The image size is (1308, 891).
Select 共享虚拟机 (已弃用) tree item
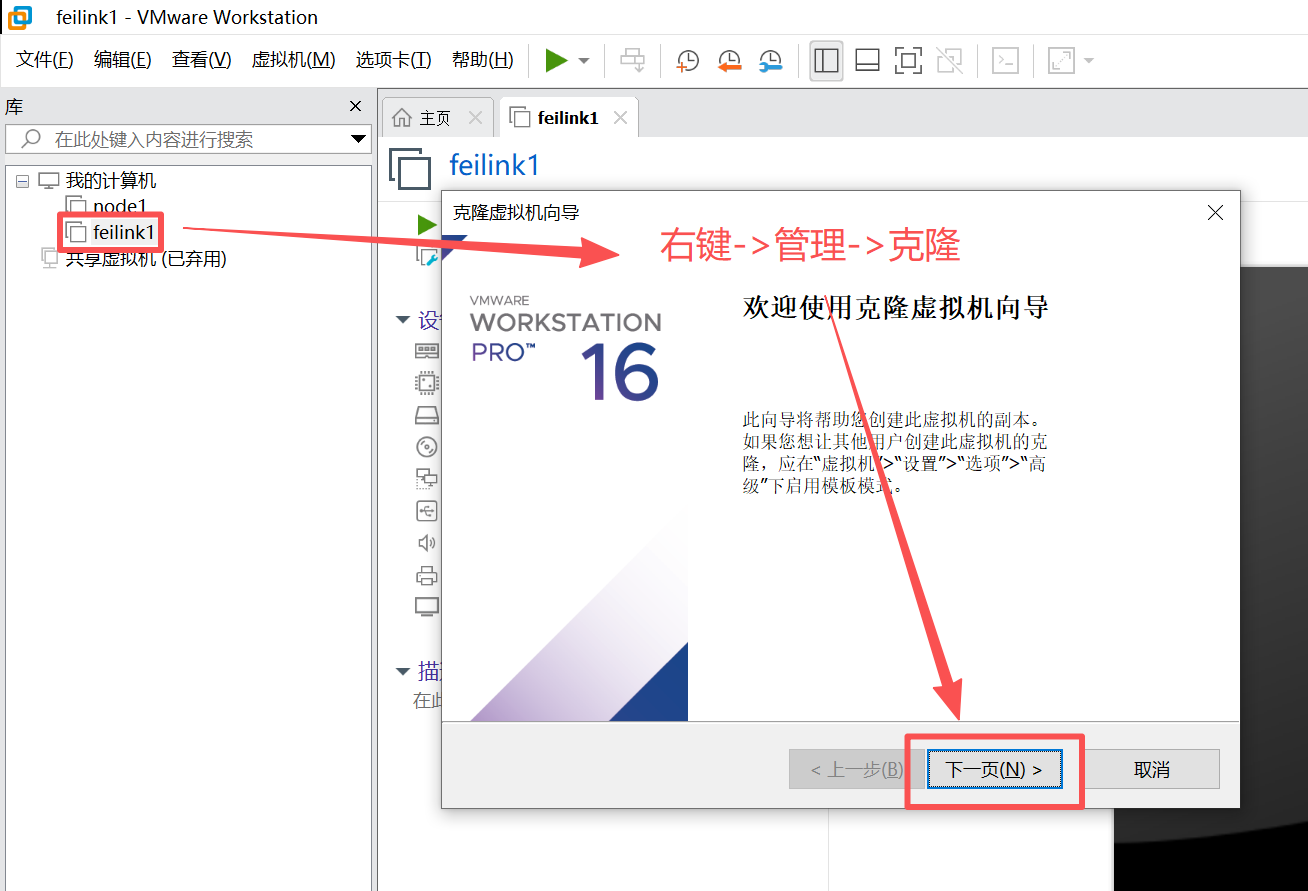[x=145, y=259]
